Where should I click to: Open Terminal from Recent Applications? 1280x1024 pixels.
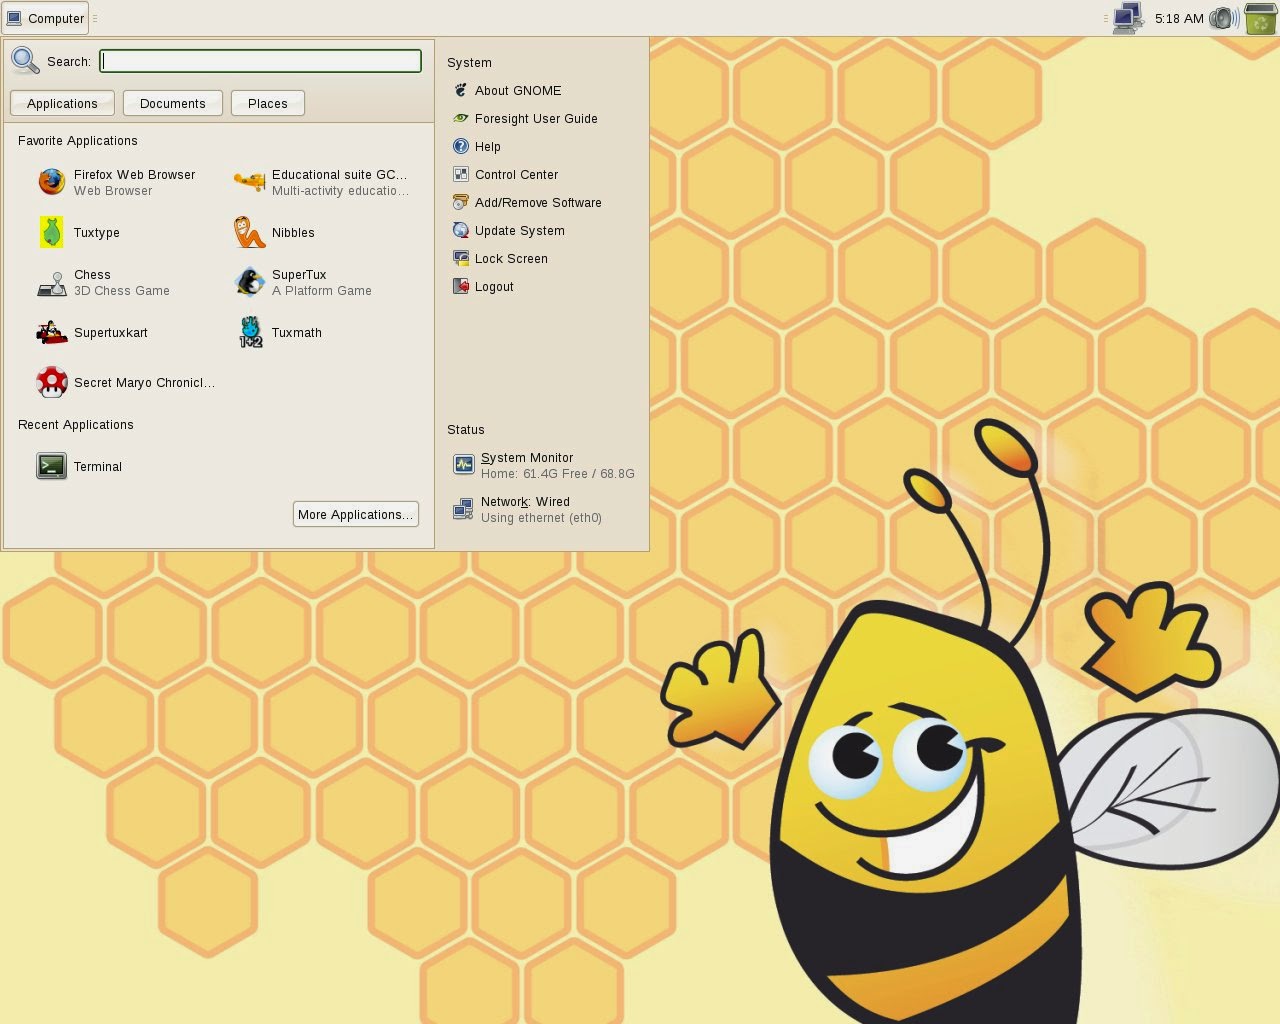coord(97,466)
